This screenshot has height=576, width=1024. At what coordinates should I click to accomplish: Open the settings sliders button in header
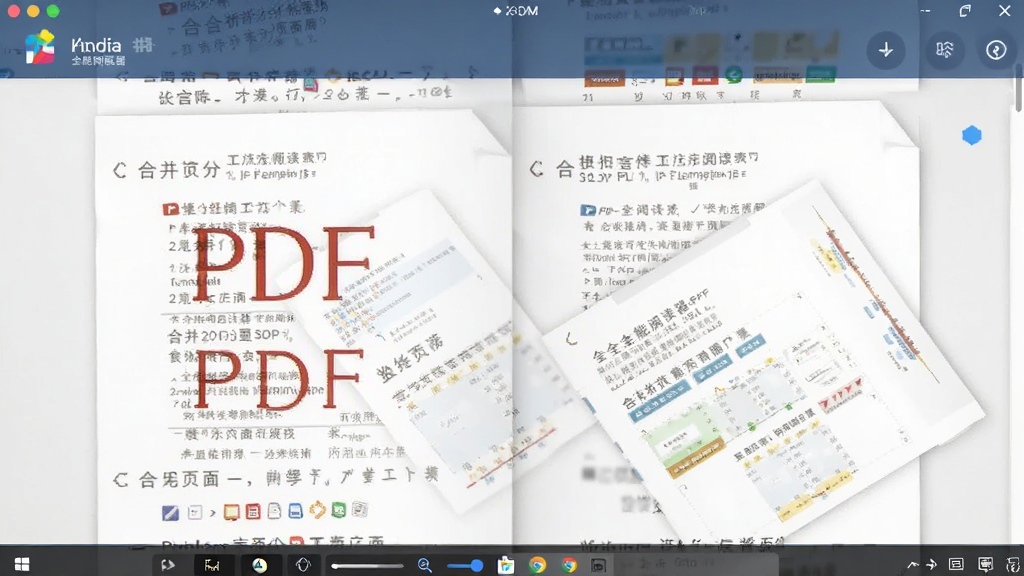pos(944,50)
